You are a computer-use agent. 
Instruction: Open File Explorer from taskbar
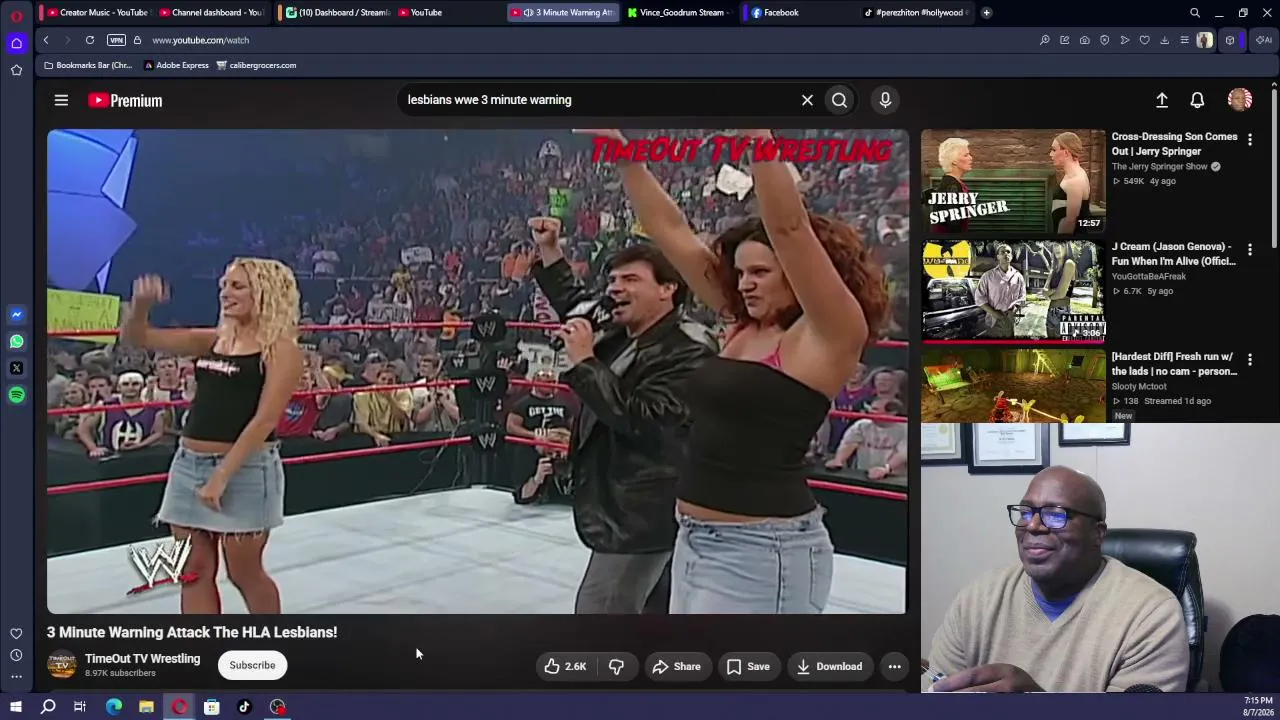click(x=146, y=707)
